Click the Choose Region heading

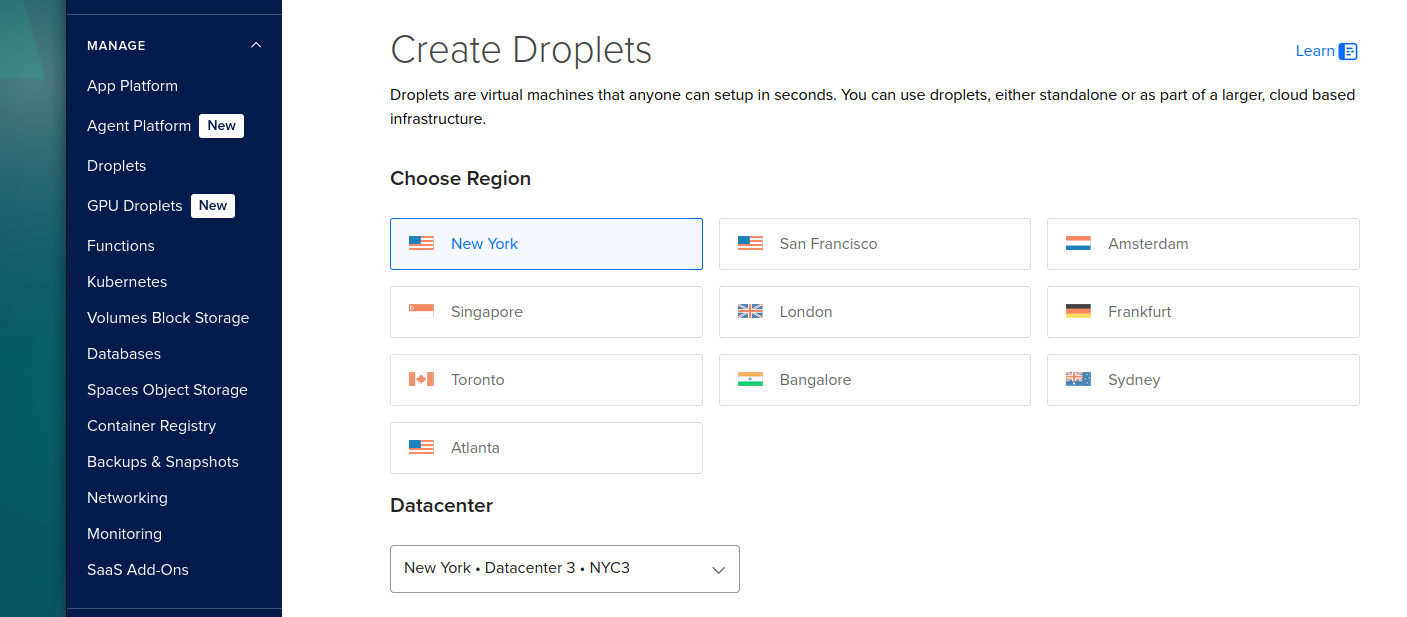[460, 179]
